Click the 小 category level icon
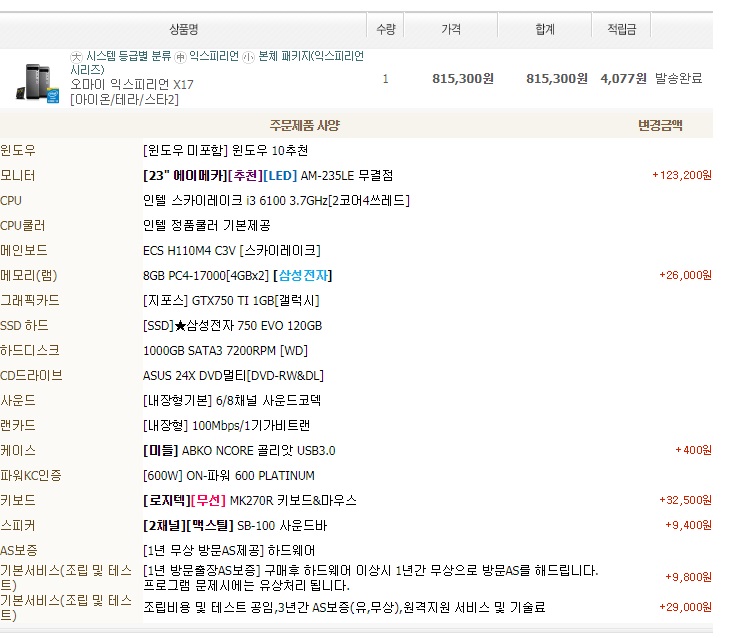 pos(248,57)
